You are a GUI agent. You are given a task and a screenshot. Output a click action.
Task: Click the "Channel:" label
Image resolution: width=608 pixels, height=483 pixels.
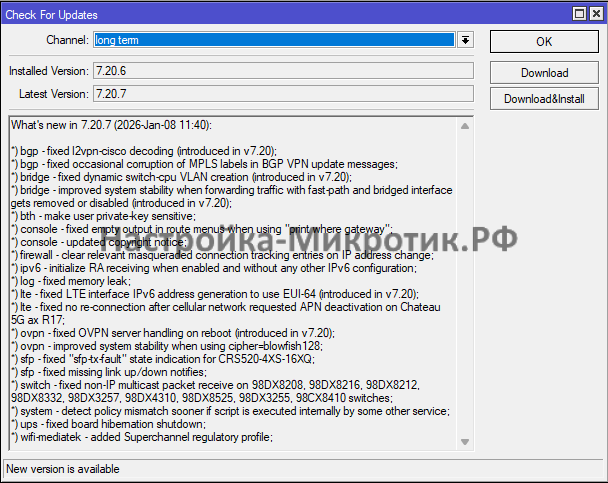tap(67, 40)
